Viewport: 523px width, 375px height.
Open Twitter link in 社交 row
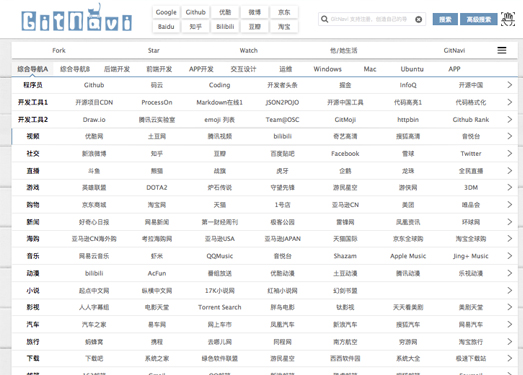coord(471,153)
